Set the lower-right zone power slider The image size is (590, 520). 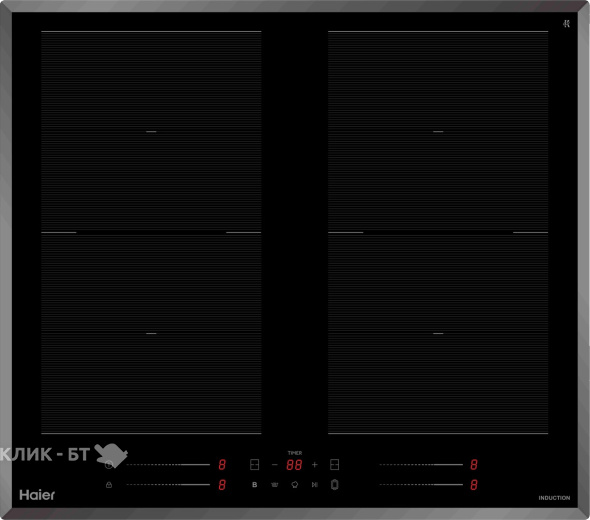pyautogui.click(x=421, y=485)
